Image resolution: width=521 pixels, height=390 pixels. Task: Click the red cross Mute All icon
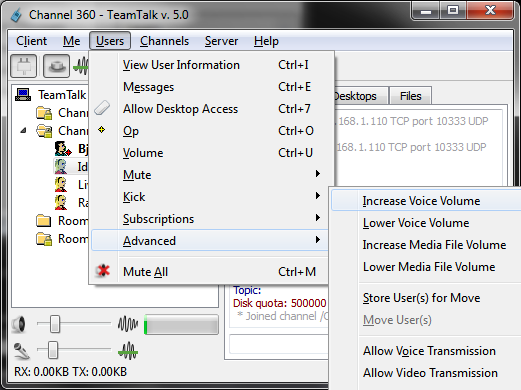[x=103, y=271]
